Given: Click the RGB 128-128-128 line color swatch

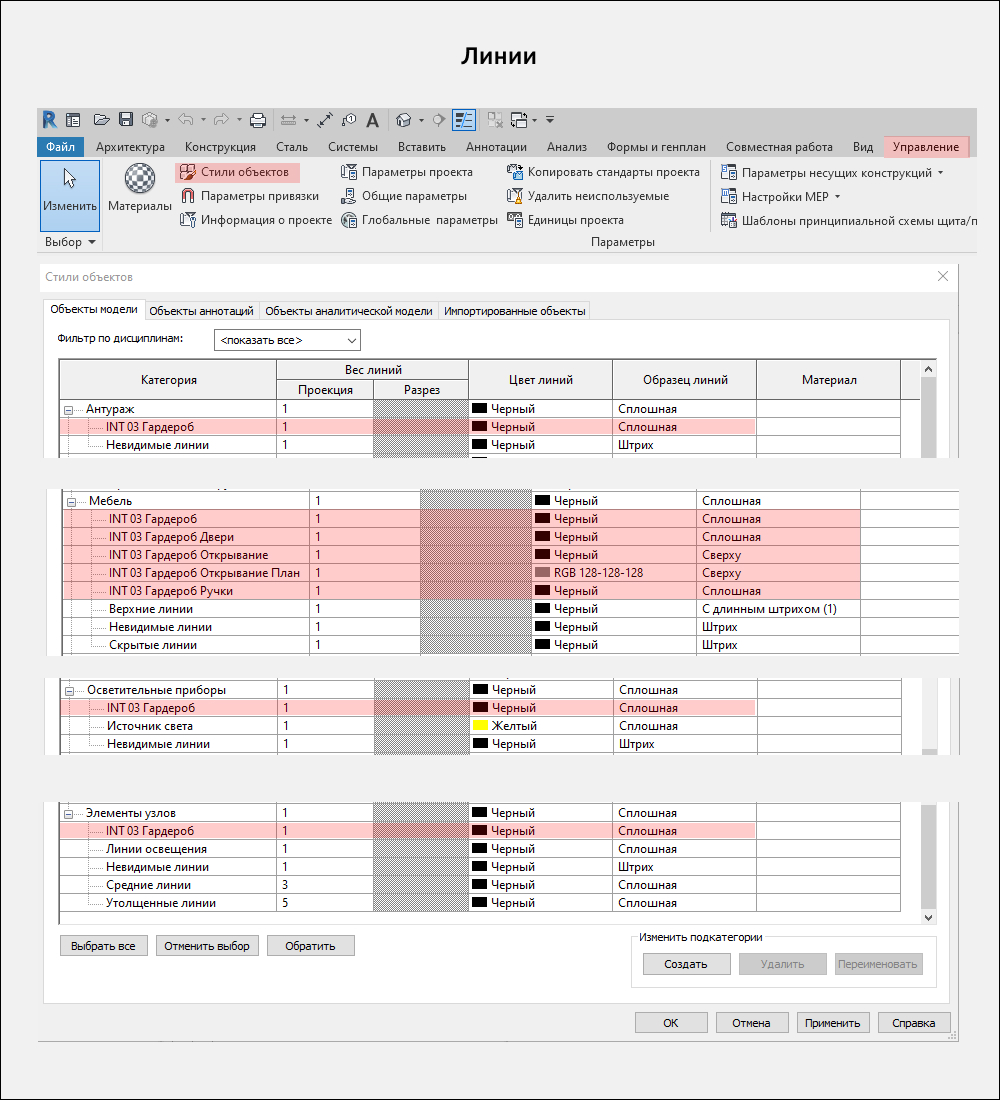Looking at the screenshot, I should [x=542, y=572].
